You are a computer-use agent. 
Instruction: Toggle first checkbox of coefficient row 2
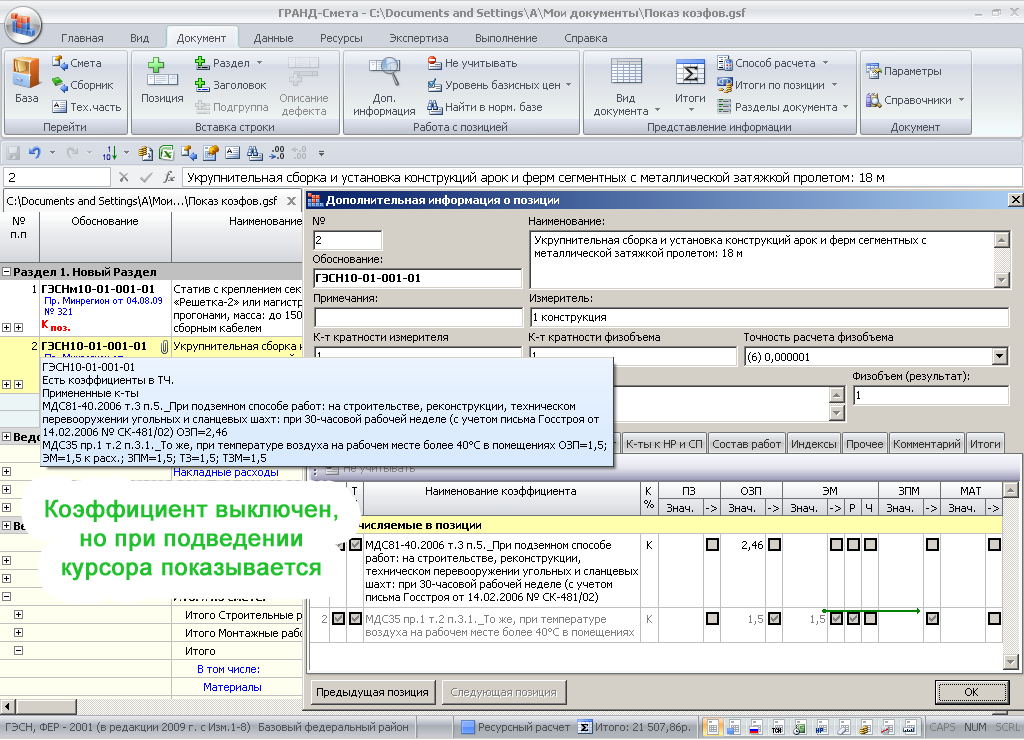tap(338, 619)
